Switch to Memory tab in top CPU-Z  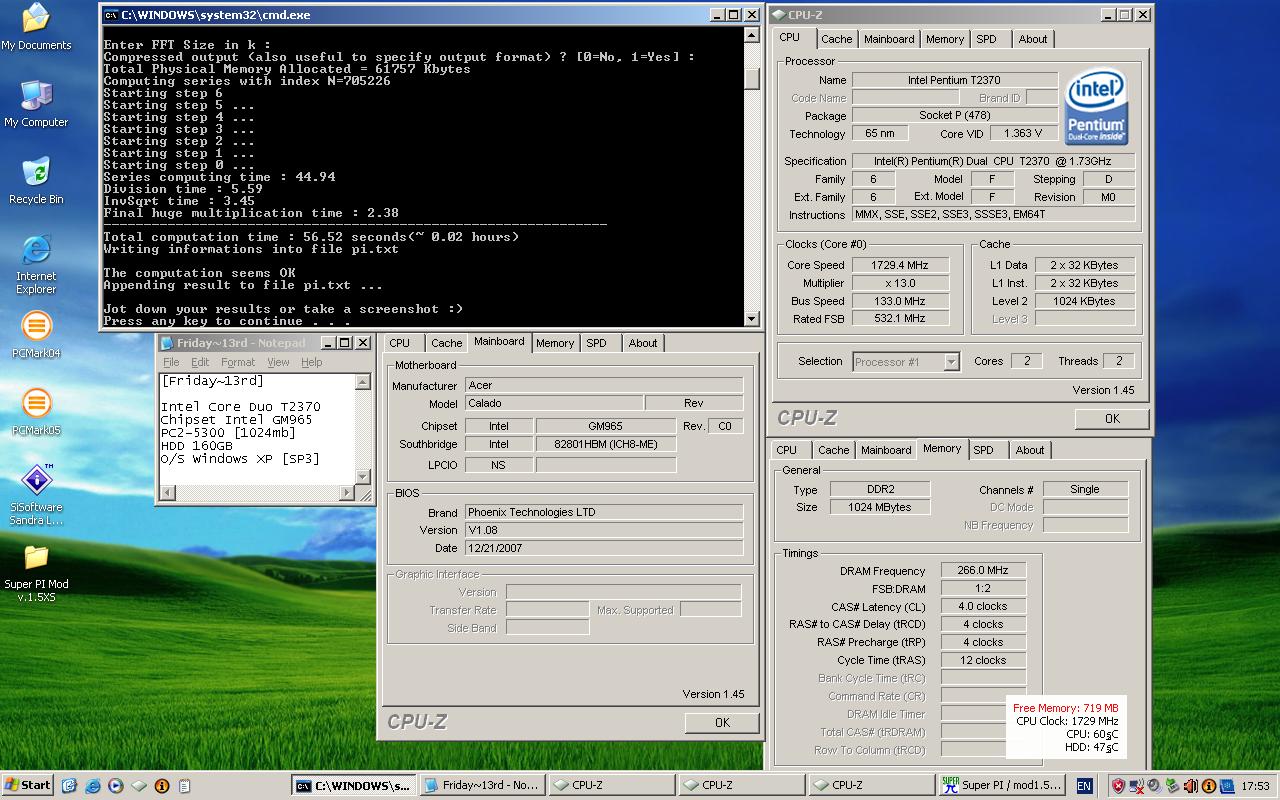pyautogui.click(x=945, y=39)
